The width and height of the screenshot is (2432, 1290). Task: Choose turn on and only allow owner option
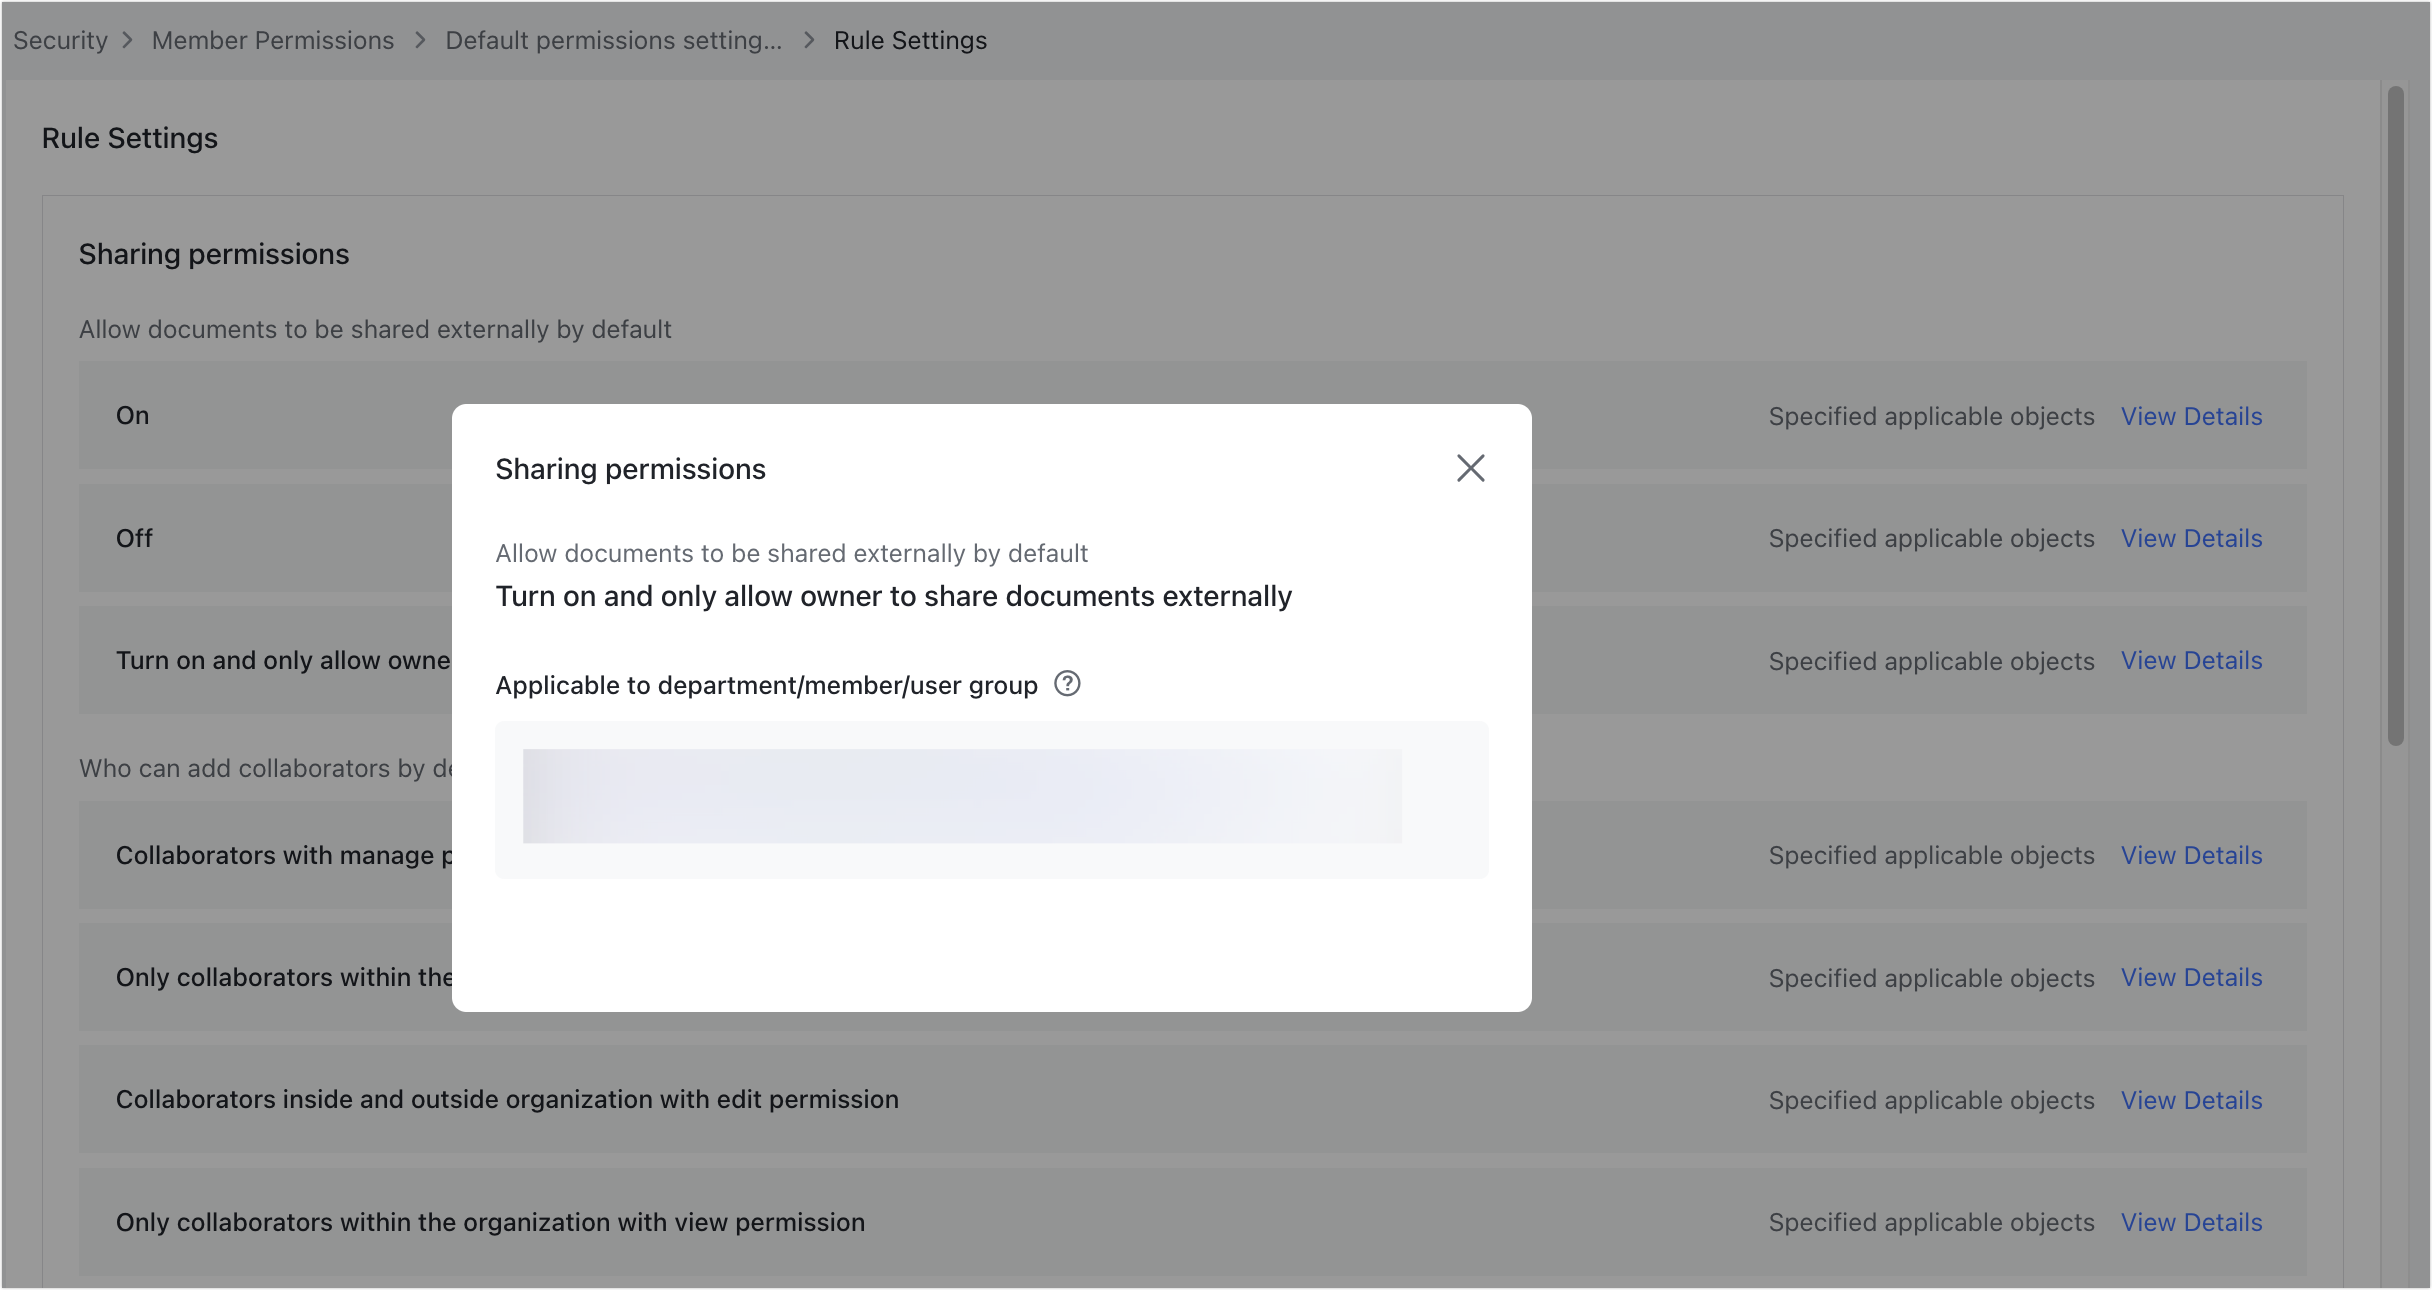(x=284, y=660)
